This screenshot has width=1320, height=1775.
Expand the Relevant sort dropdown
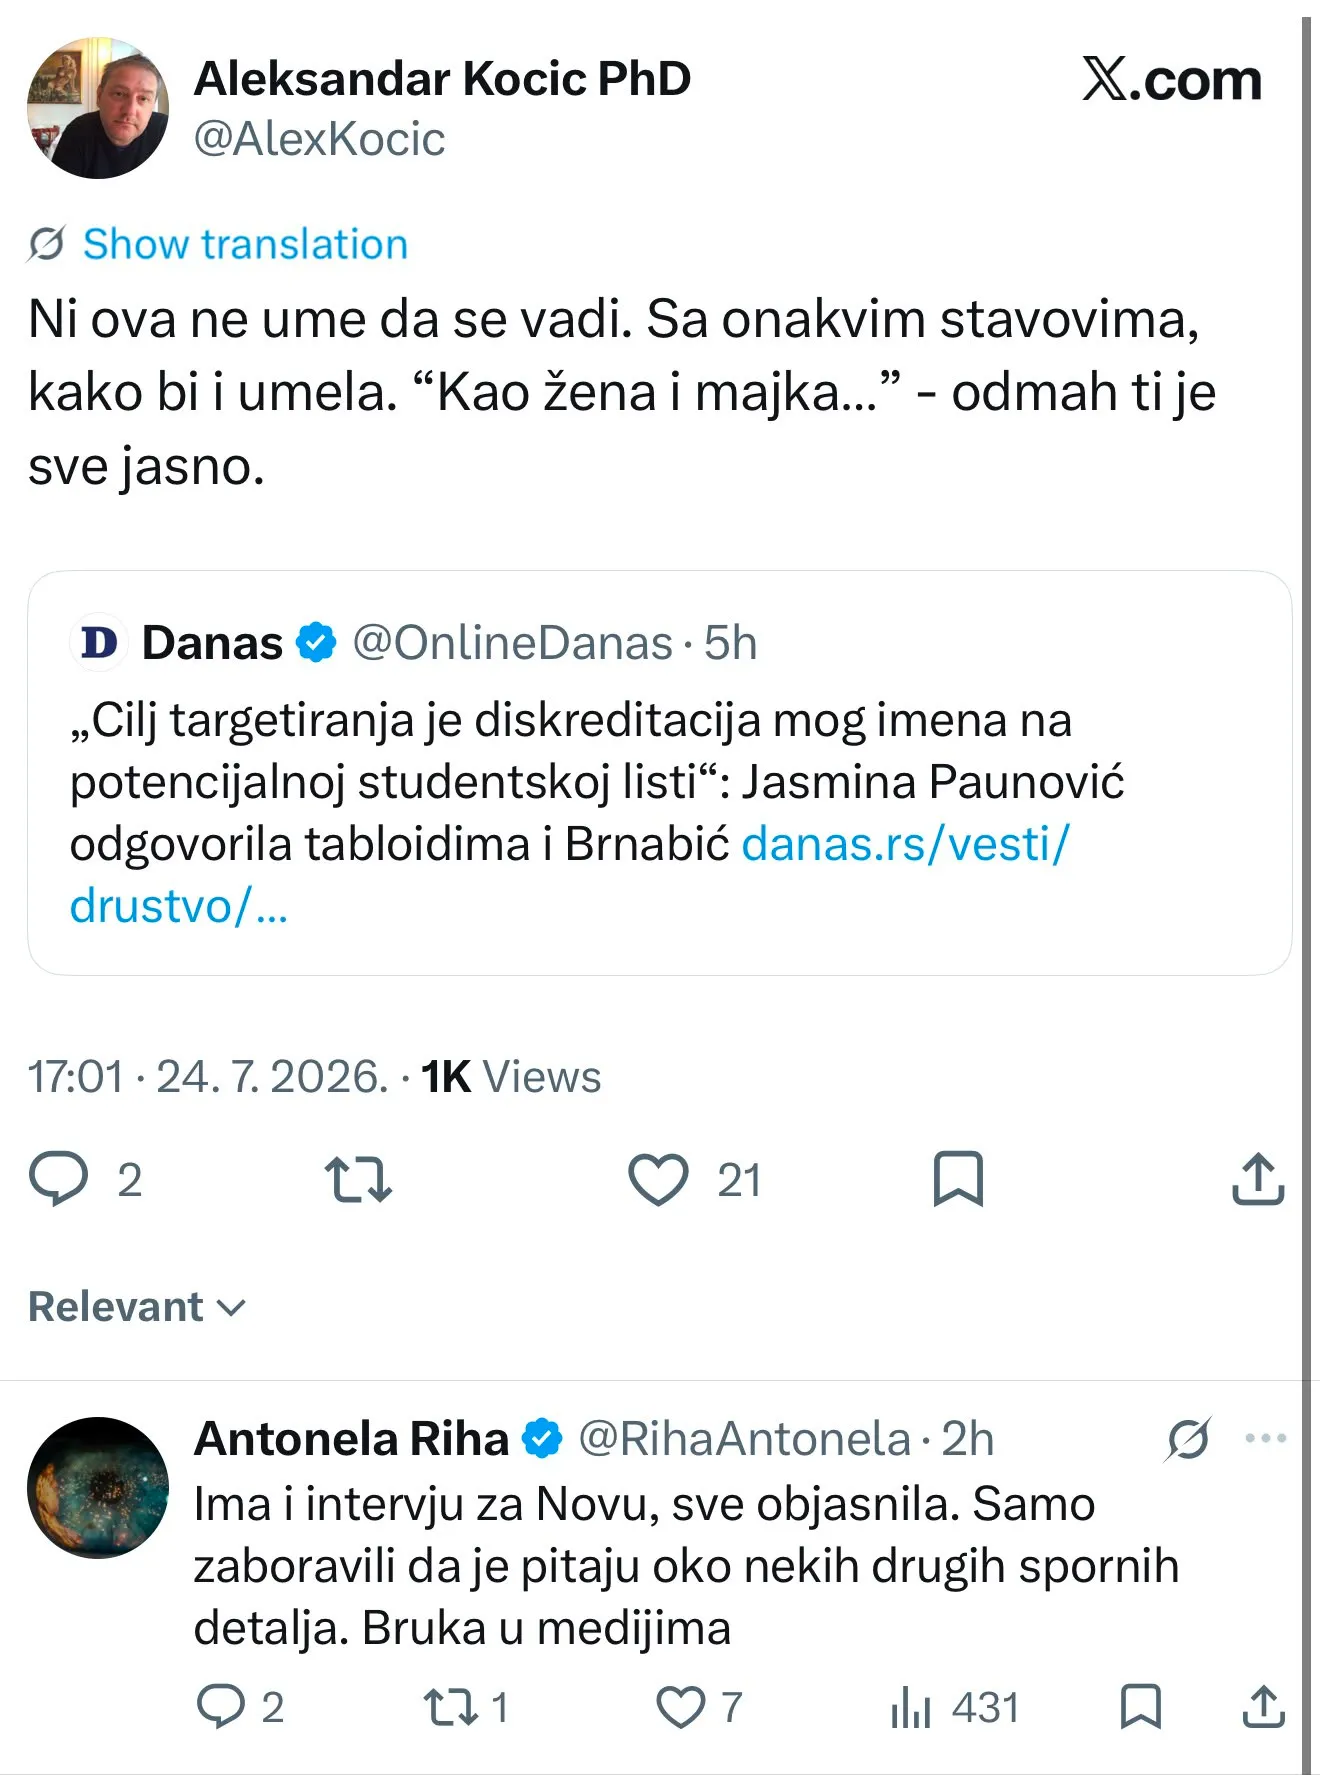[137, 1307]
